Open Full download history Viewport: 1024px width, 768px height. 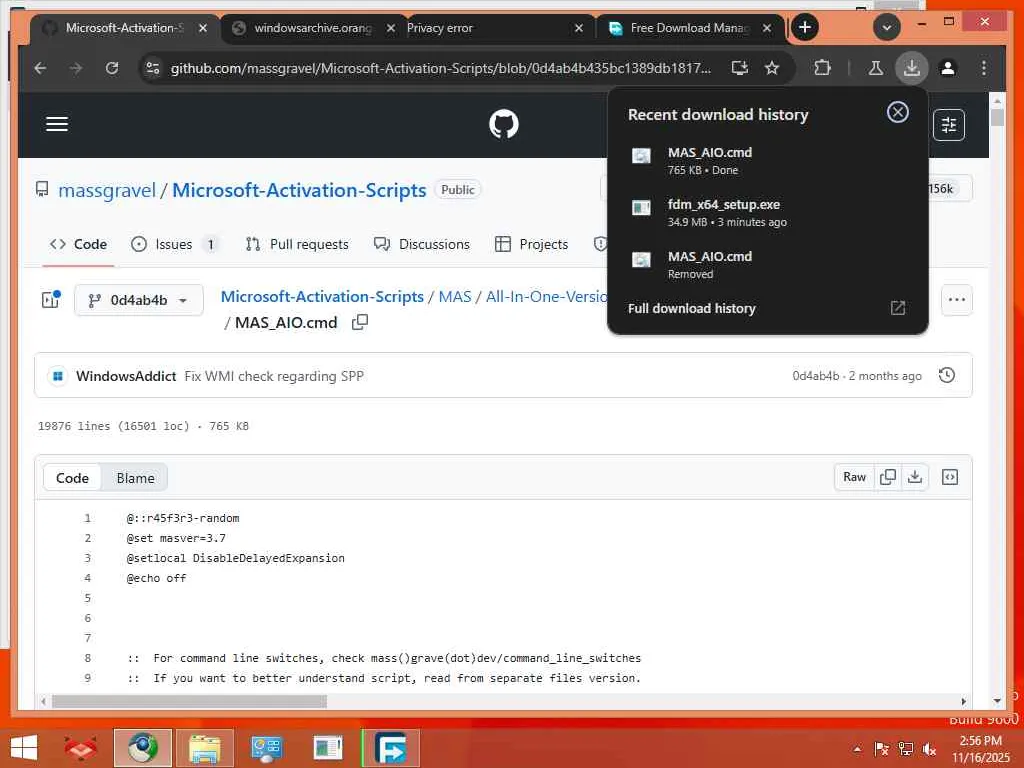[692, 308]
